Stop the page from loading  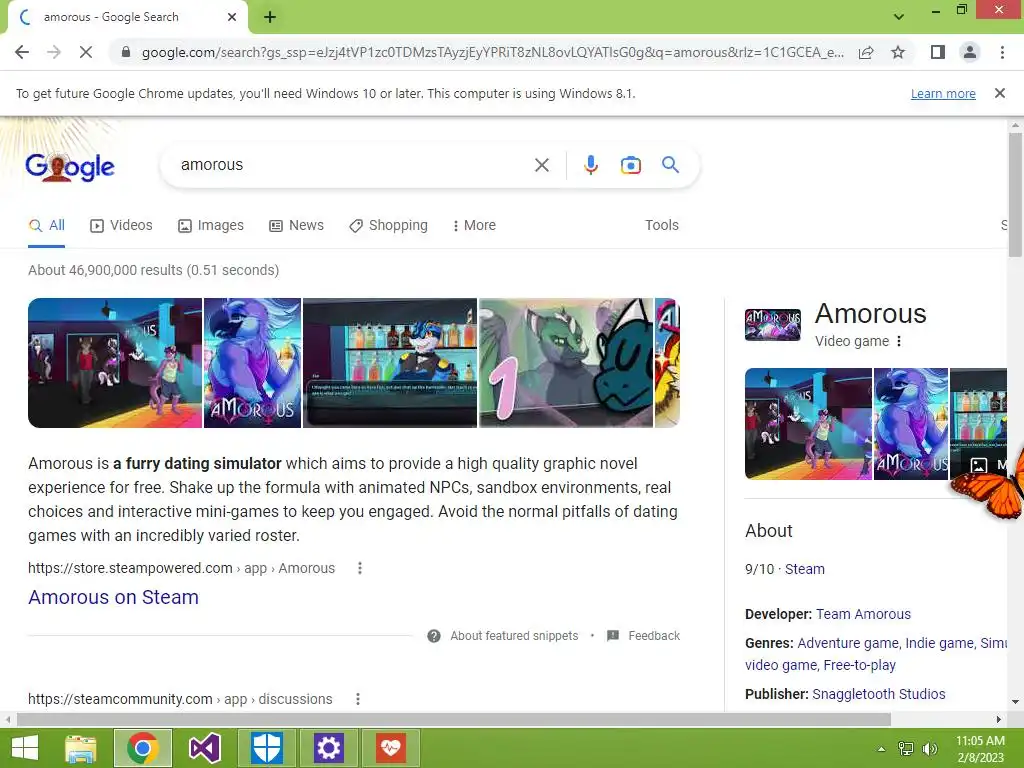[x=86, y=52]
